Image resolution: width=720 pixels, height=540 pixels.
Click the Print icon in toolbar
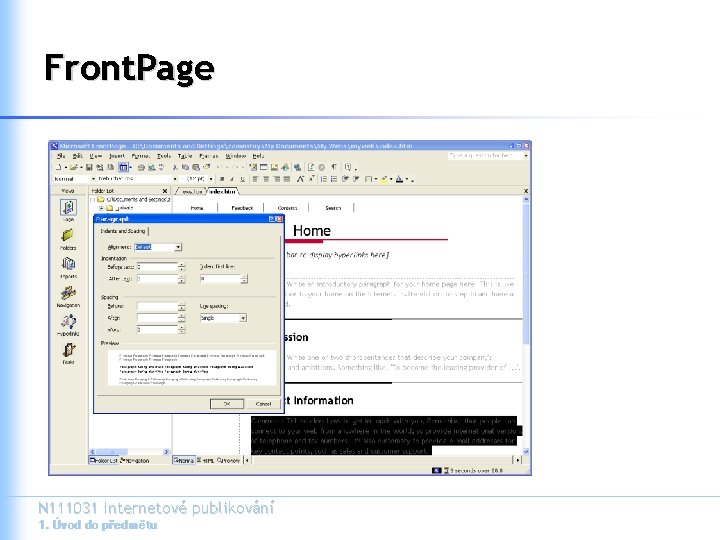pyautogui.click(x=141, y=168)
